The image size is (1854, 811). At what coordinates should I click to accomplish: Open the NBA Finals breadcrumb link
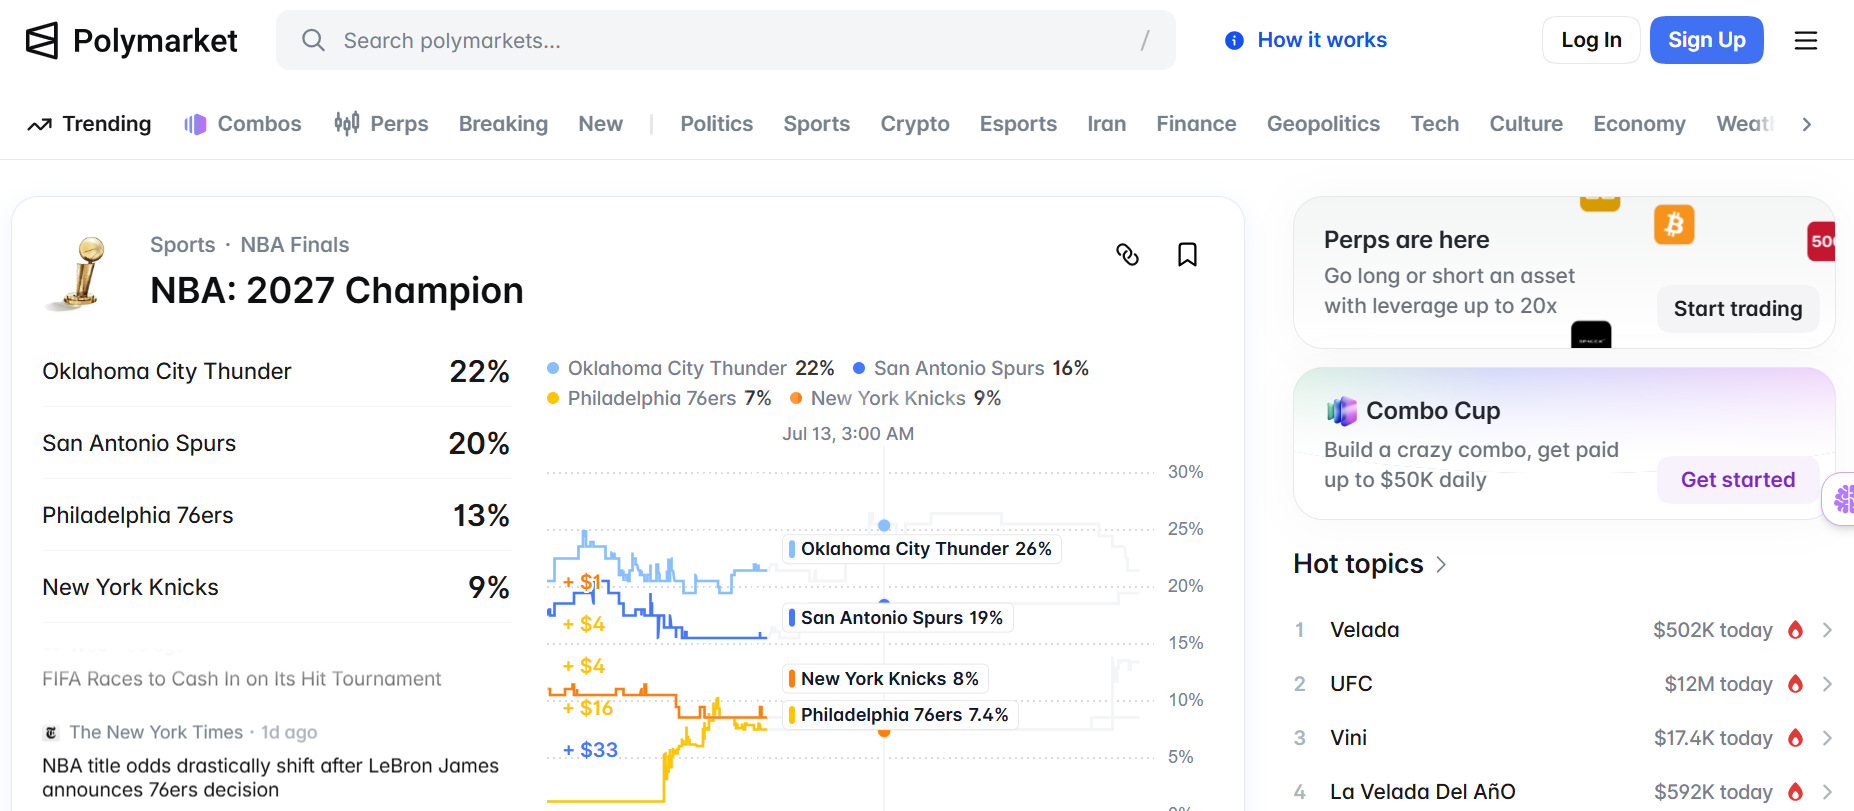(x=295, y=245)
